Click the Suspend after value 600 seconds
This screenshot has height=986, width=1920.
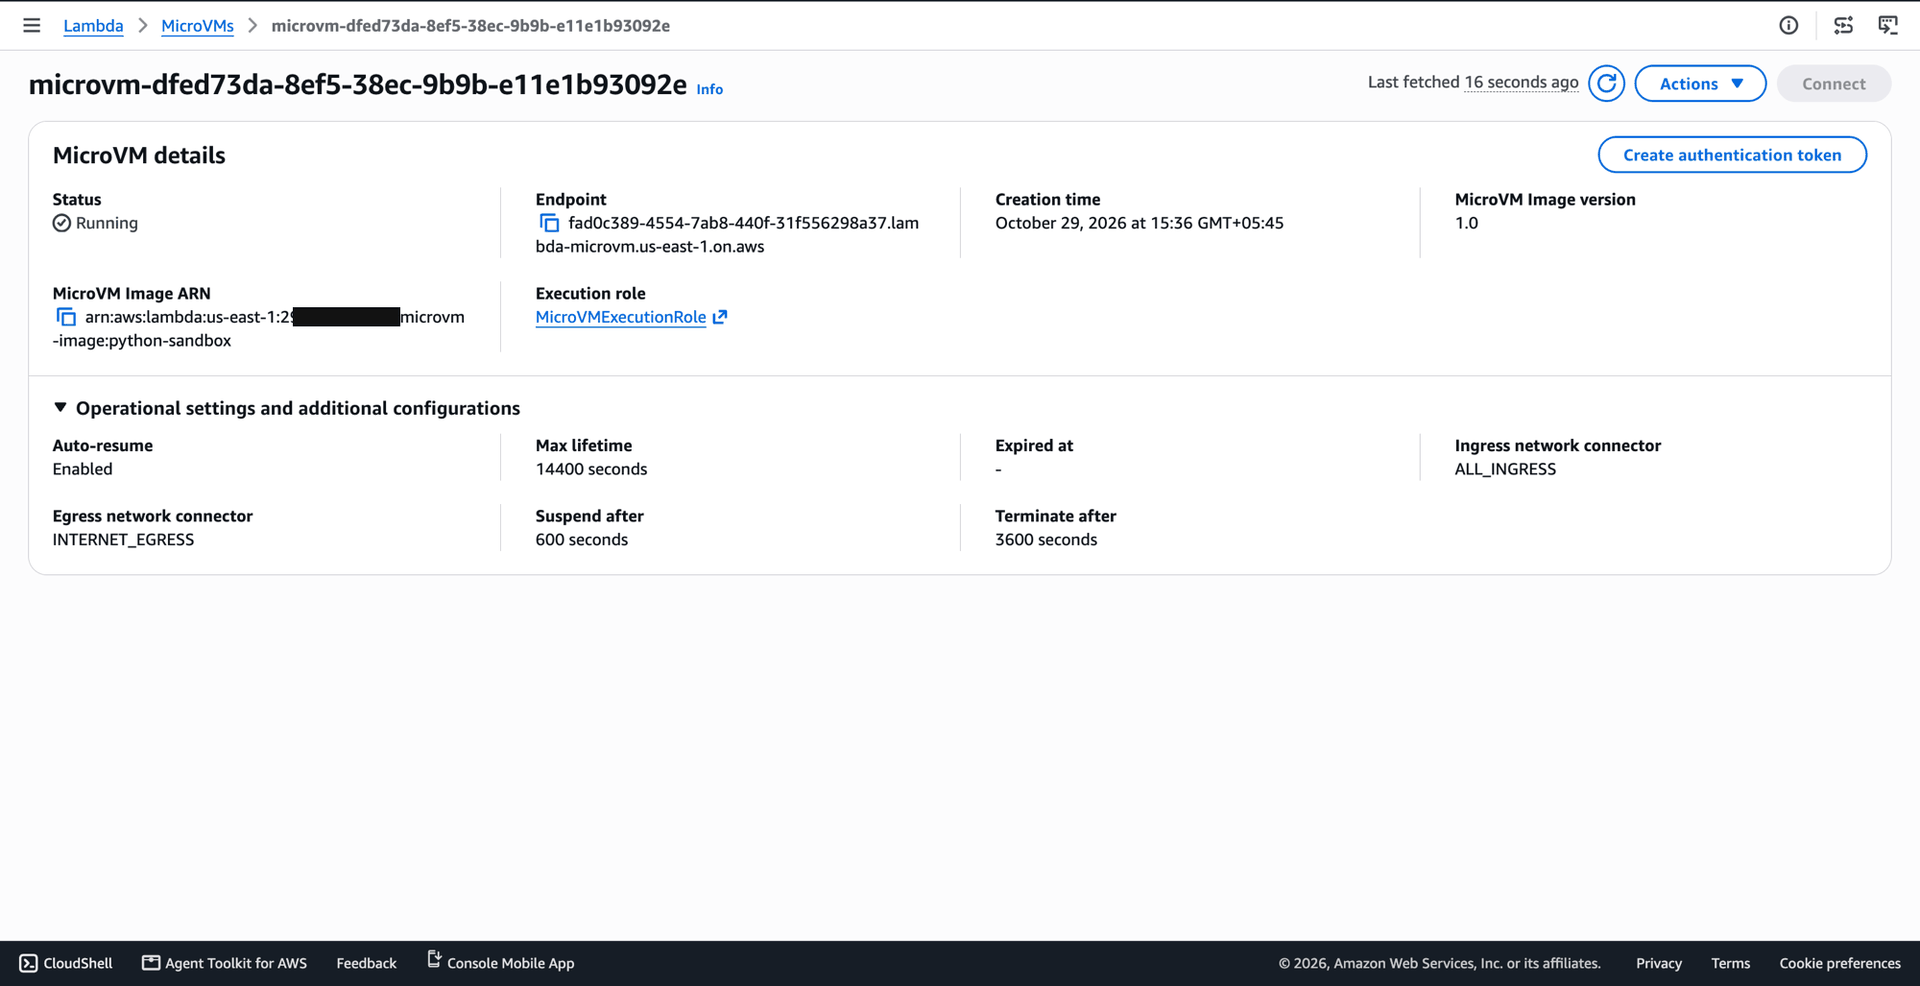click(582, 539)
